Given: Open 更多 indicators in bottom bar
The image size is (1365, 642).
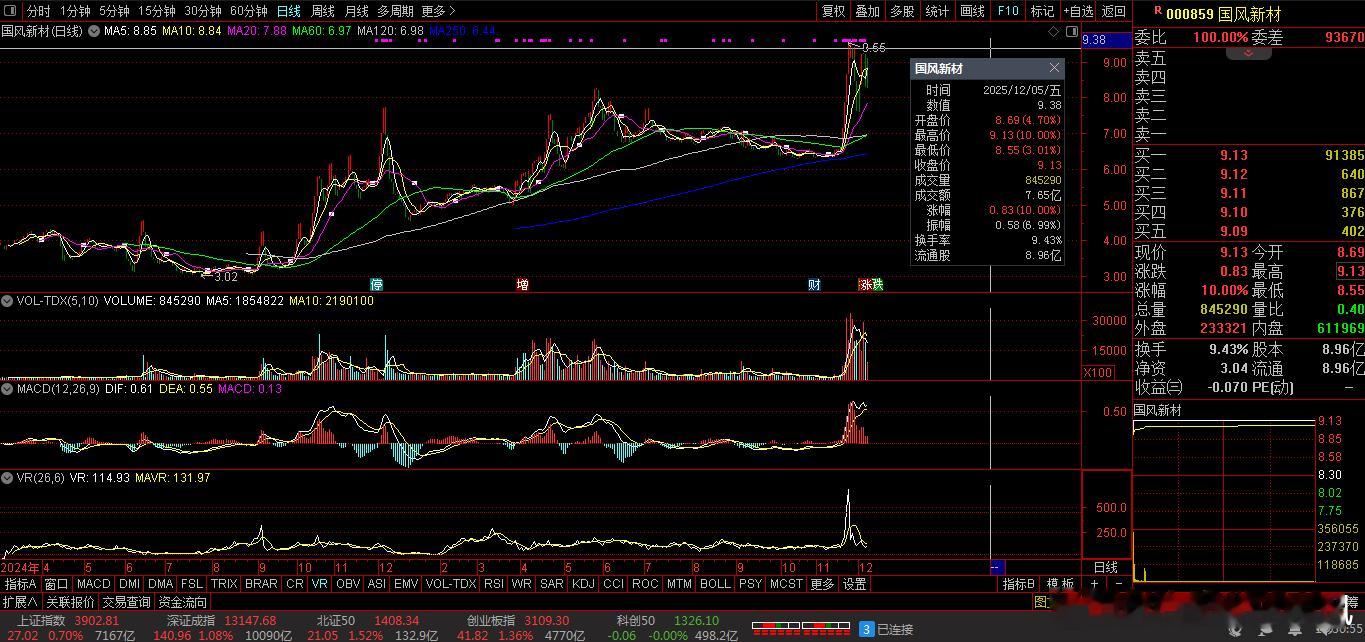Looking at the screenshot, I should [x=822, y=584].
